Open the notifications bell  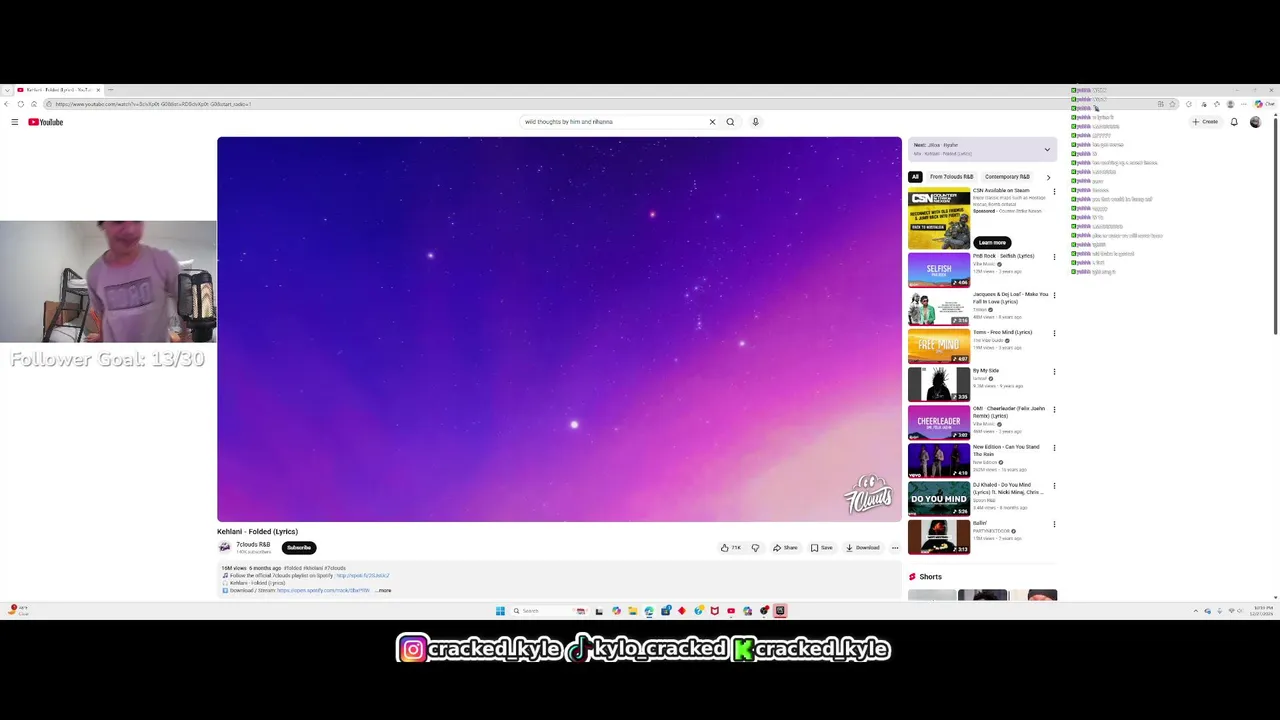click(1234, 122)
